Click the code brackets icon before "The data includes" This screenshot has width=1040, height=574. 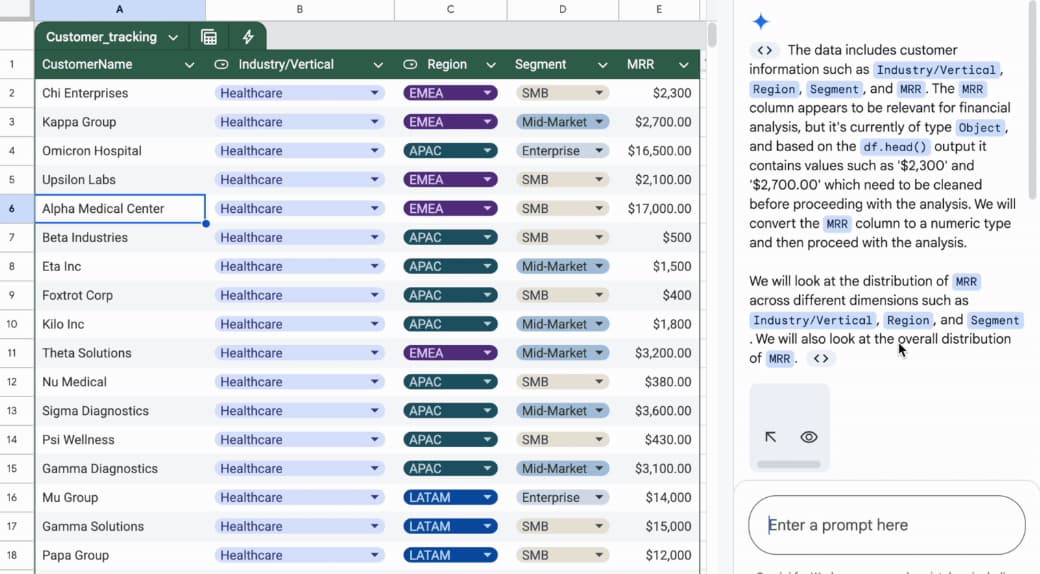click(765, 50)
